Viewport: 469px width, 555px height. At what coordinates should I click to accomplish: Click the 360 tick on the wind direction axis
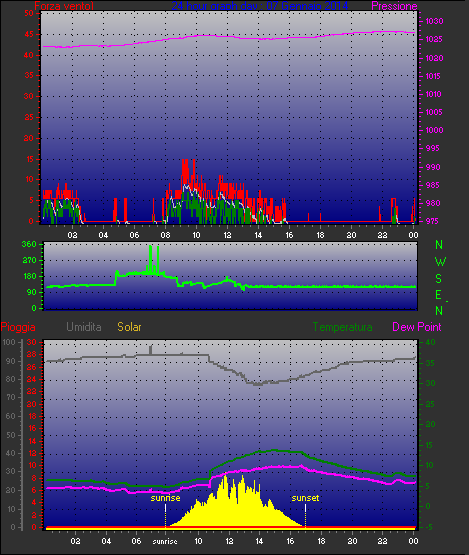(29, 244)
